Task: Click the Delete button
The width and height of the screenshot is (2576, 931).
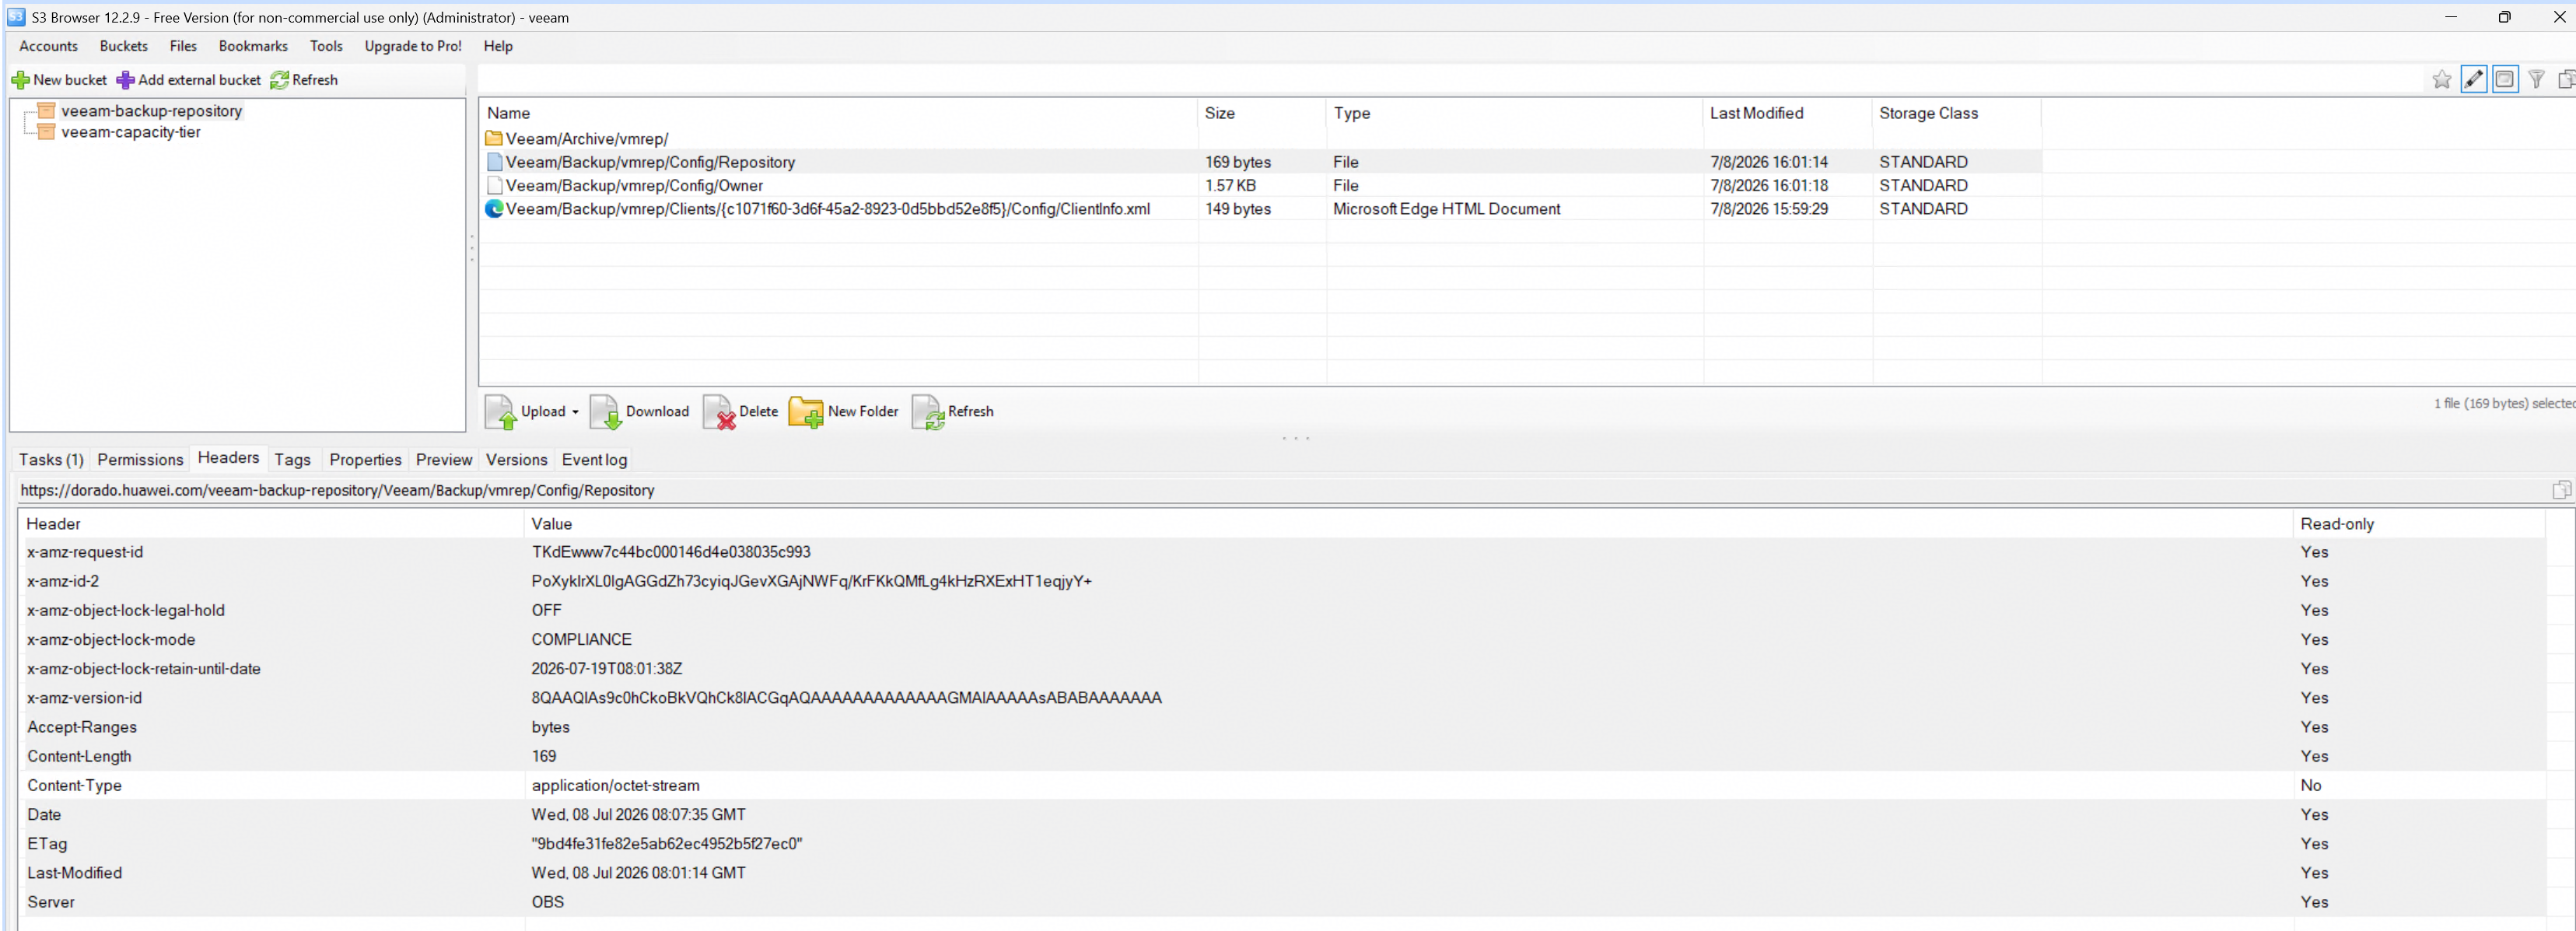Action: tap(741, 412)
